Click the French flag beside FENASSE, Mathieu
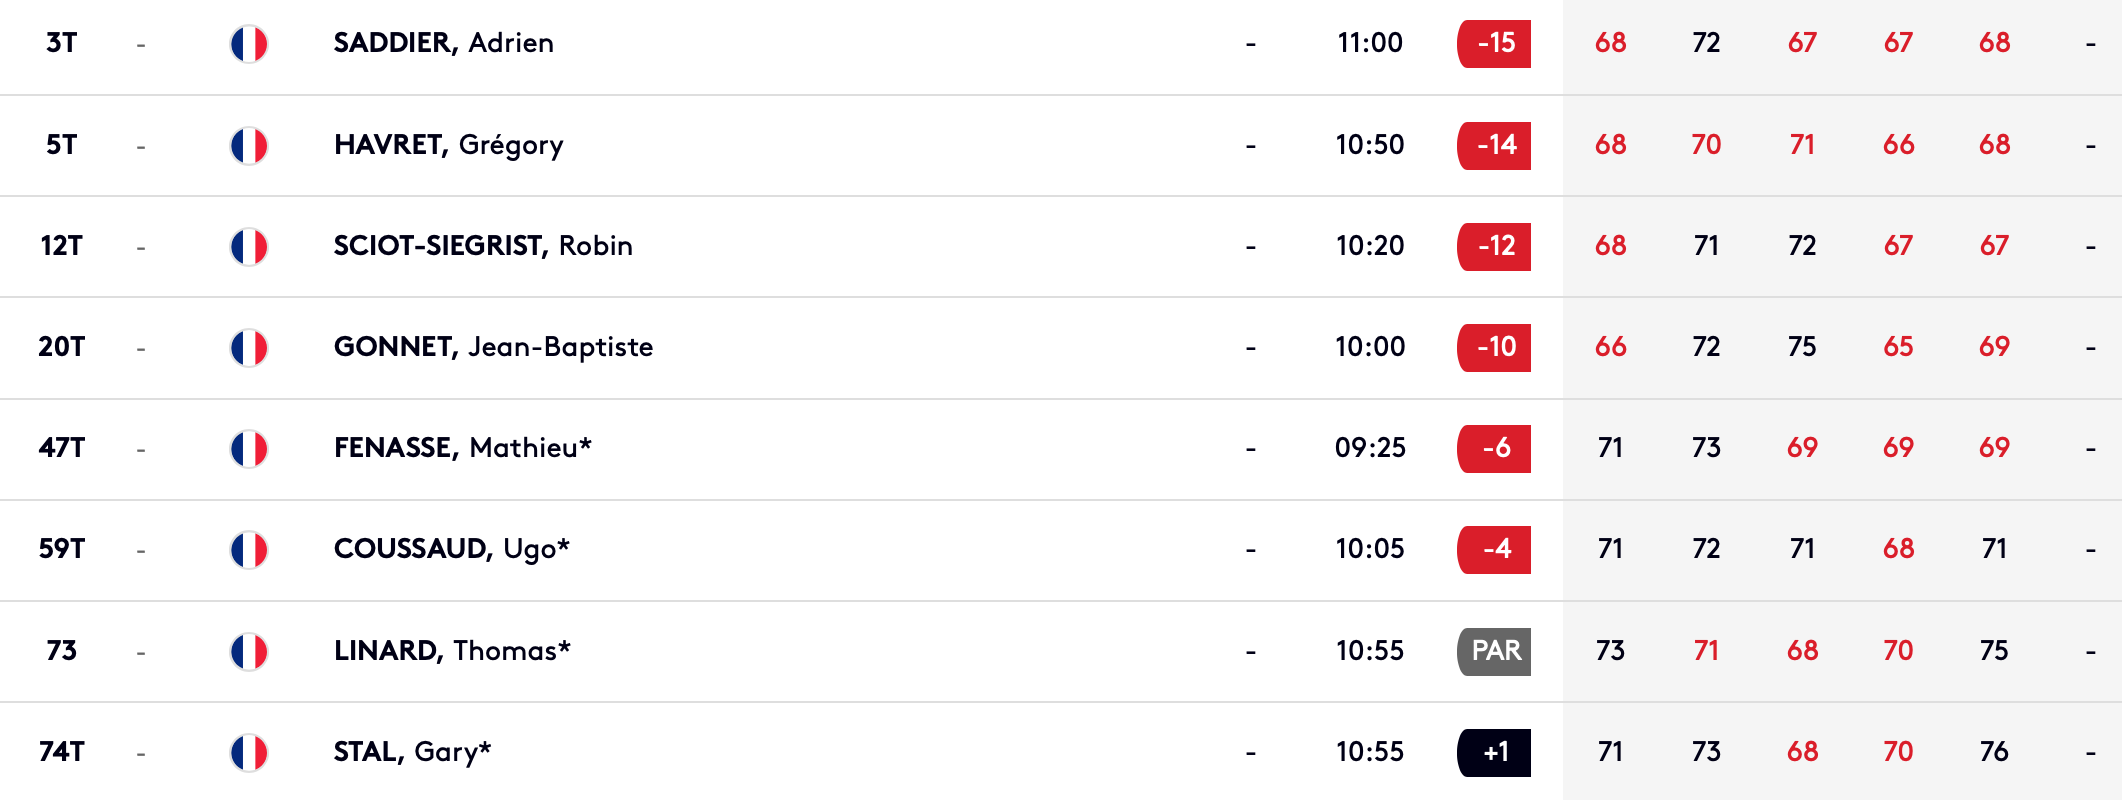The height and width of the screenshot is (800, 2122). (x=249, y=449)
